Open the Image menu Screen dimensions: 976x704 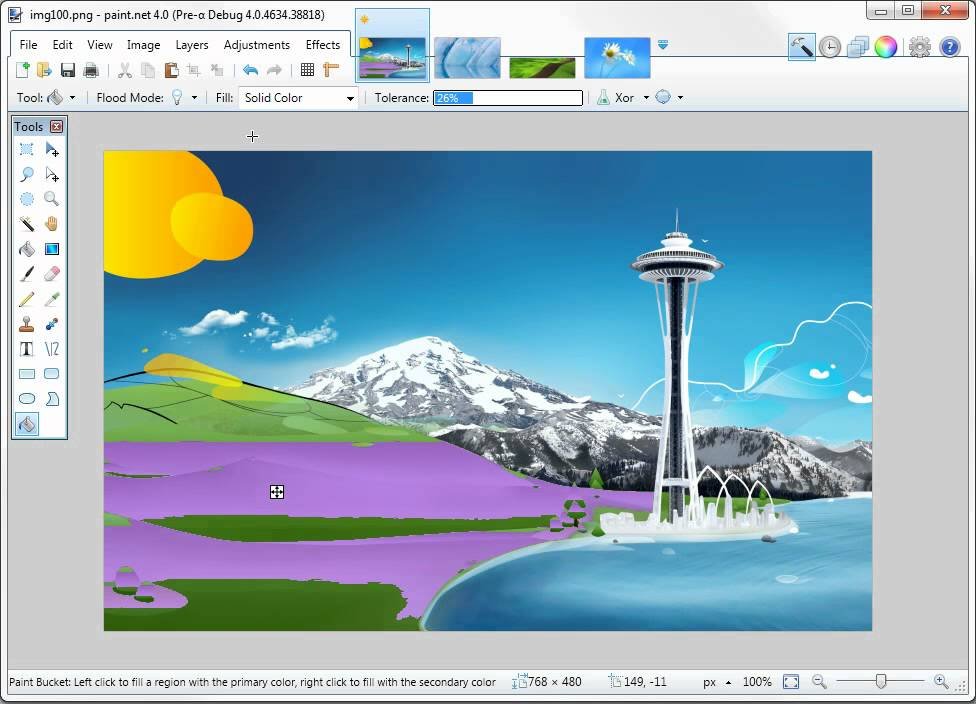point(143,45)
